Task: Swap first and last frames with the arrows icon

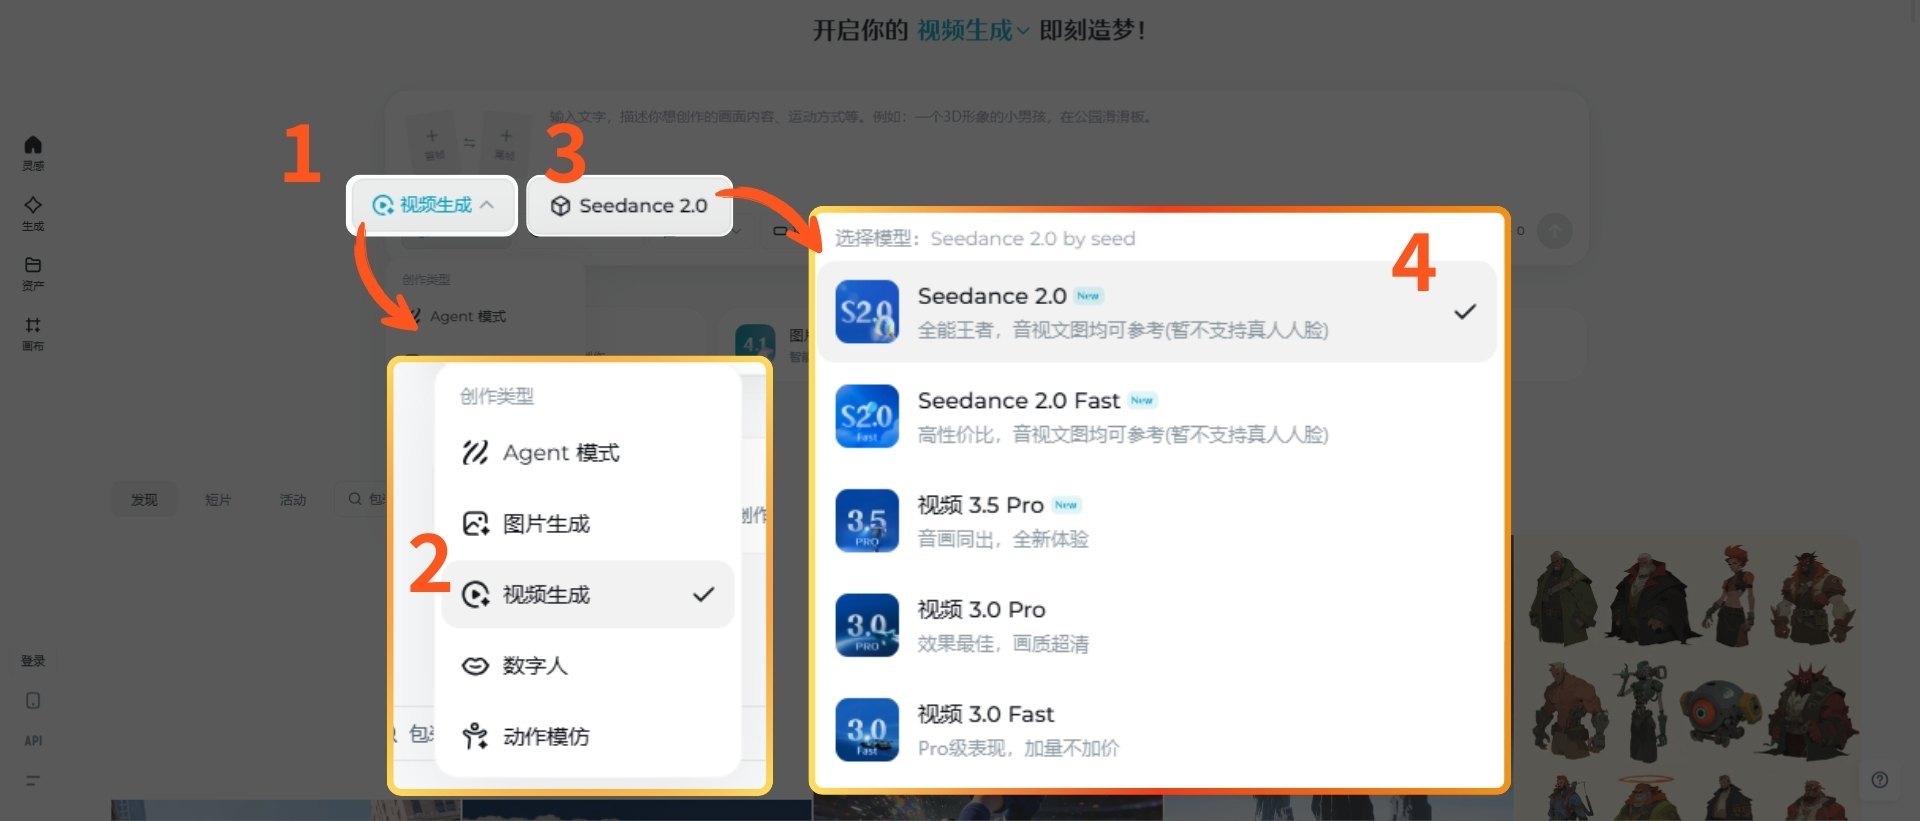Action: [x=469, y=143]
